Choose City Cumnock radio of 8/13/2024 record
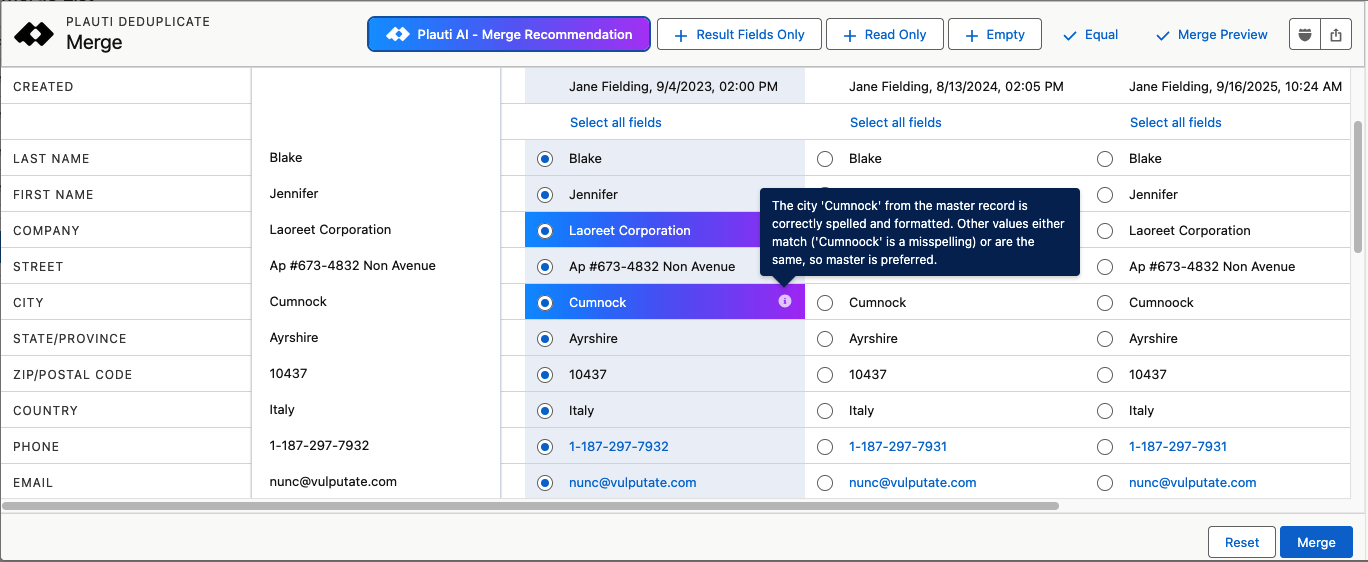This screenshot has width=1368, height=562. [825, 302]
